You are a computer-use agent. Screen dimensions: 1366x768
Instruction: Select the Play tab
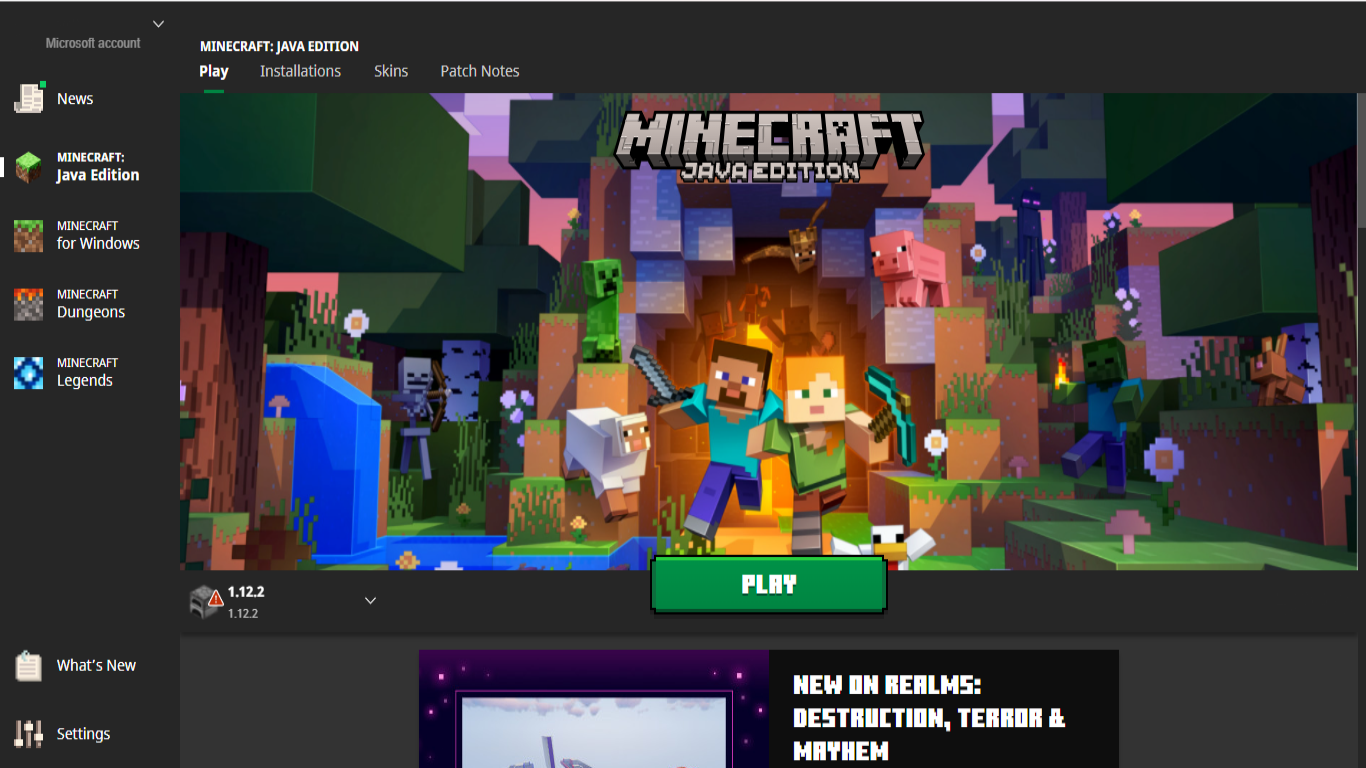tap(214, 71)
